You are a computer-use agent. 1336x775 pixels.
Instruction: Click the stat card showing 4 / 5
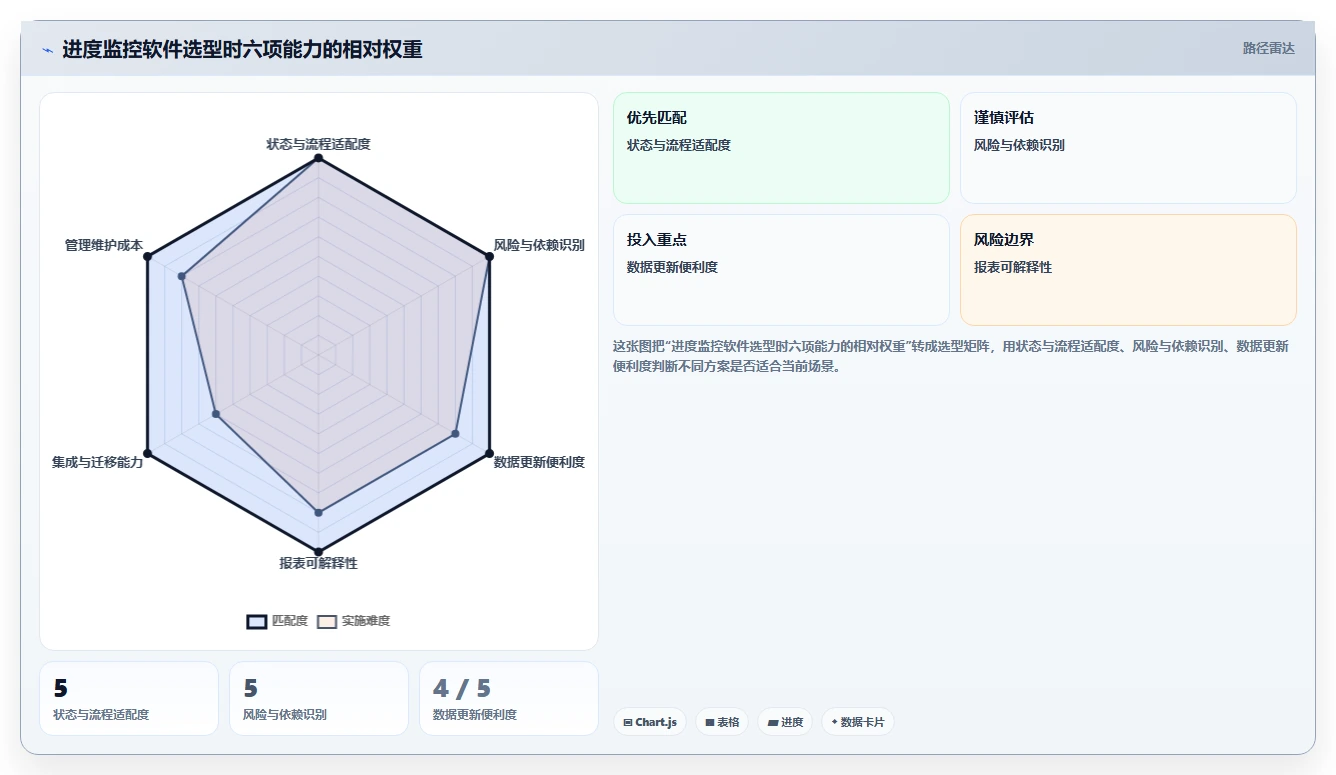(x=508, y=698)
